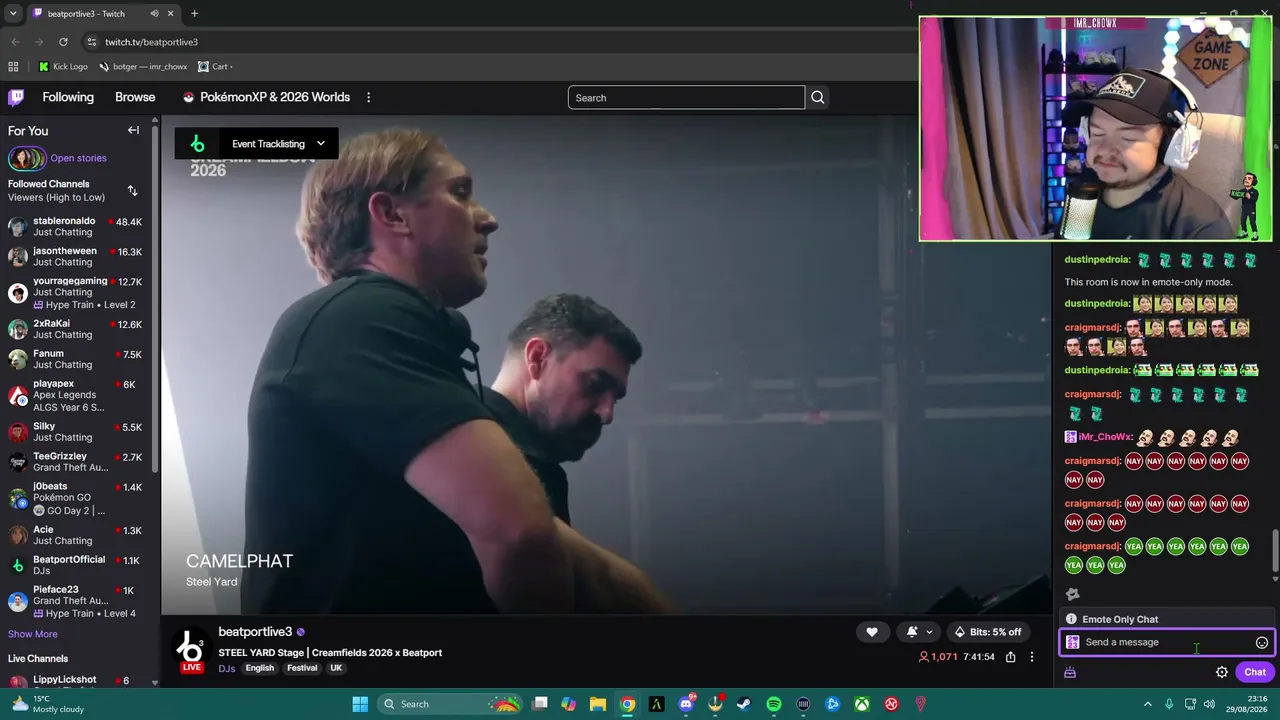Image resolution: width=1280 pixels, height=720 pixels.
Task: Open Chrome tab search dropdown
Action: (x=13, y=14)
